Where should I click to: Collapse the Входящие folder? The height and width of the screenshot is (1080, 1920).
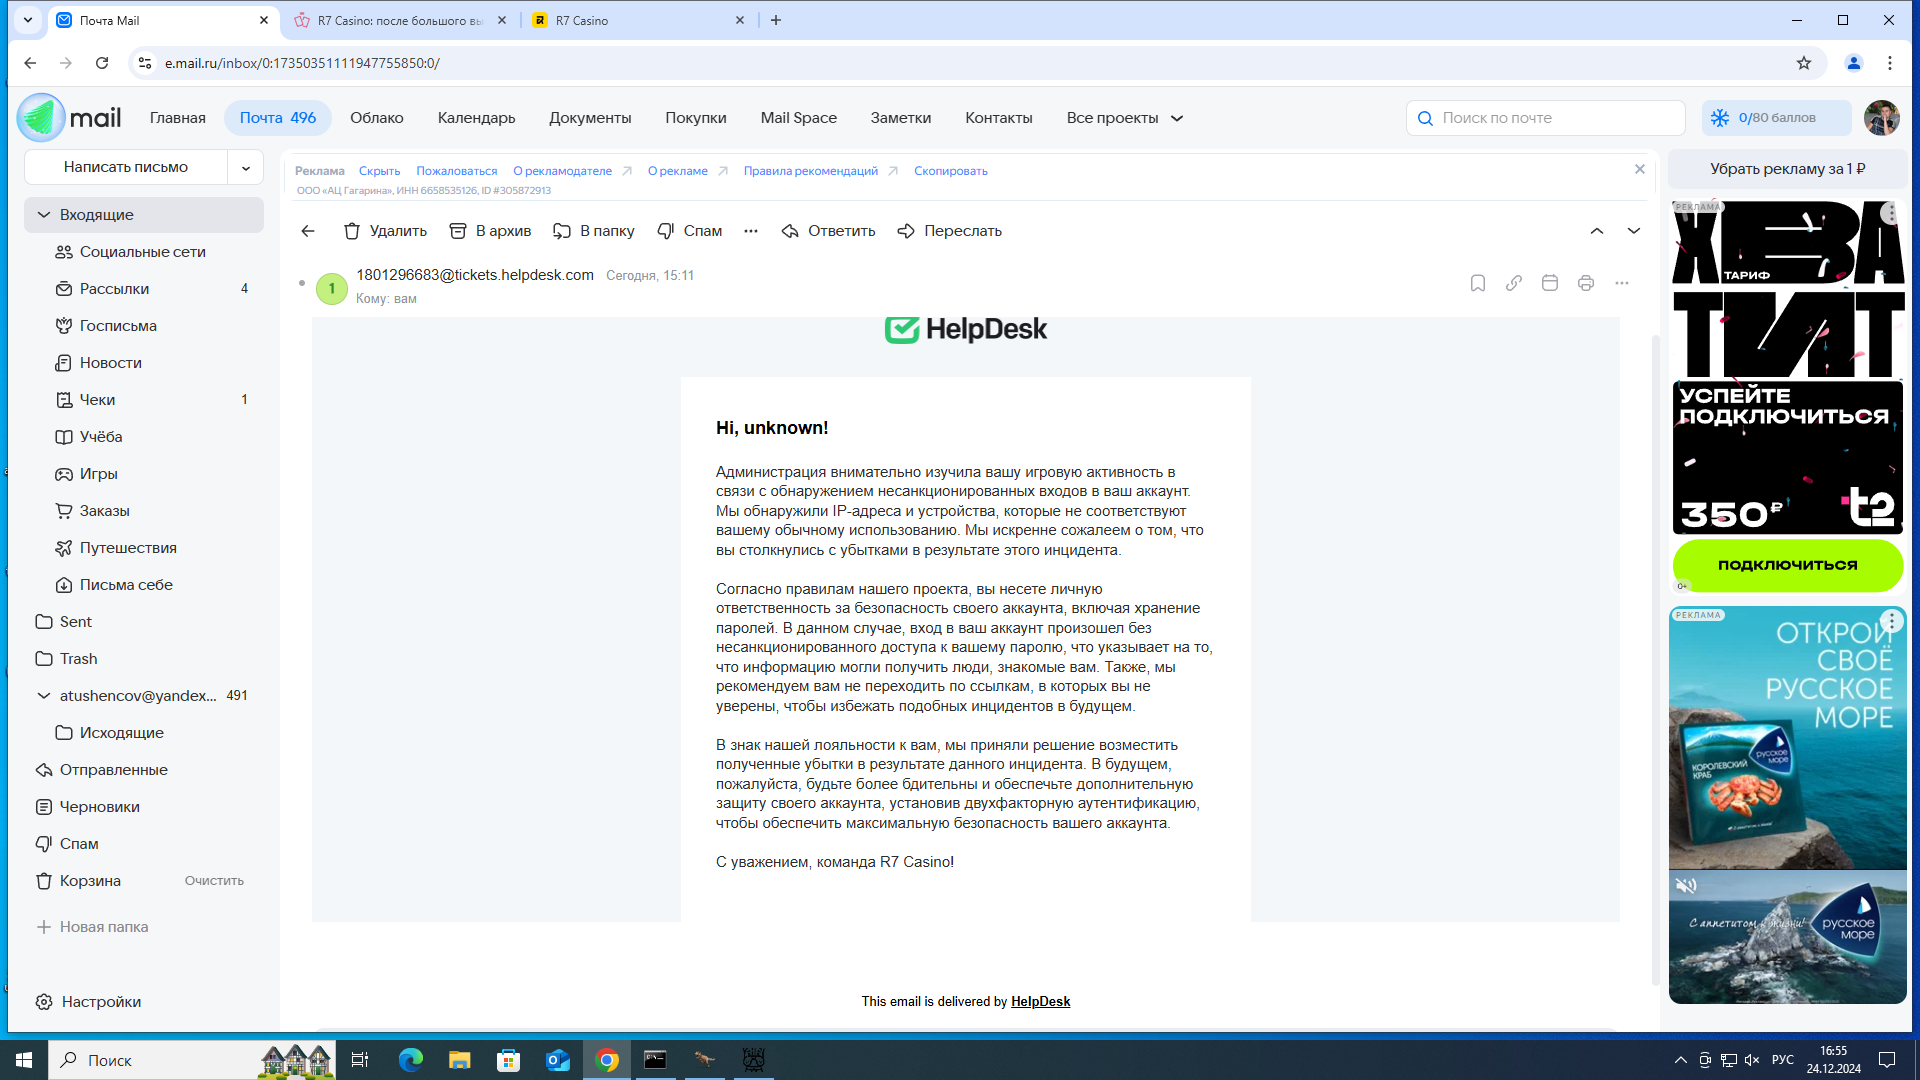point(44,215)
